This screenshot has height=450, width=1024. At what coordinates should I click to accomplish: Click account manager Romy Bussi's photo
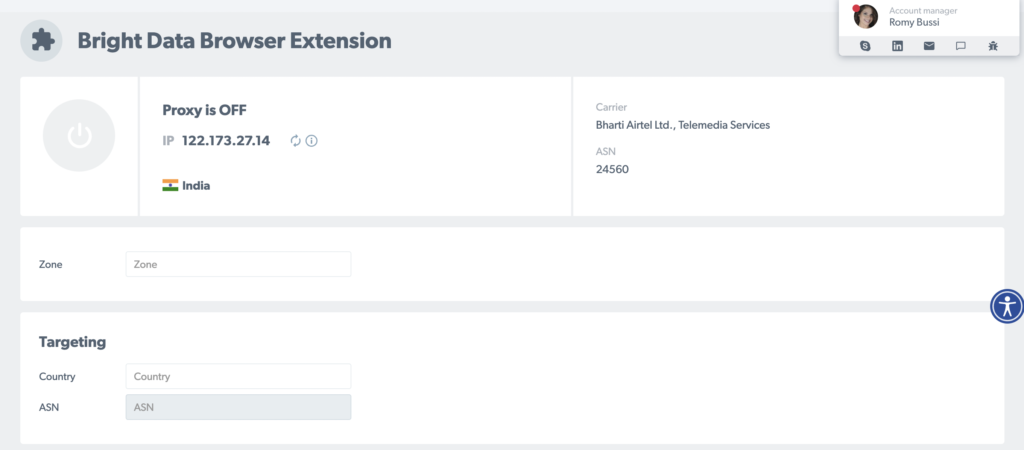click(x=866, y=16)
